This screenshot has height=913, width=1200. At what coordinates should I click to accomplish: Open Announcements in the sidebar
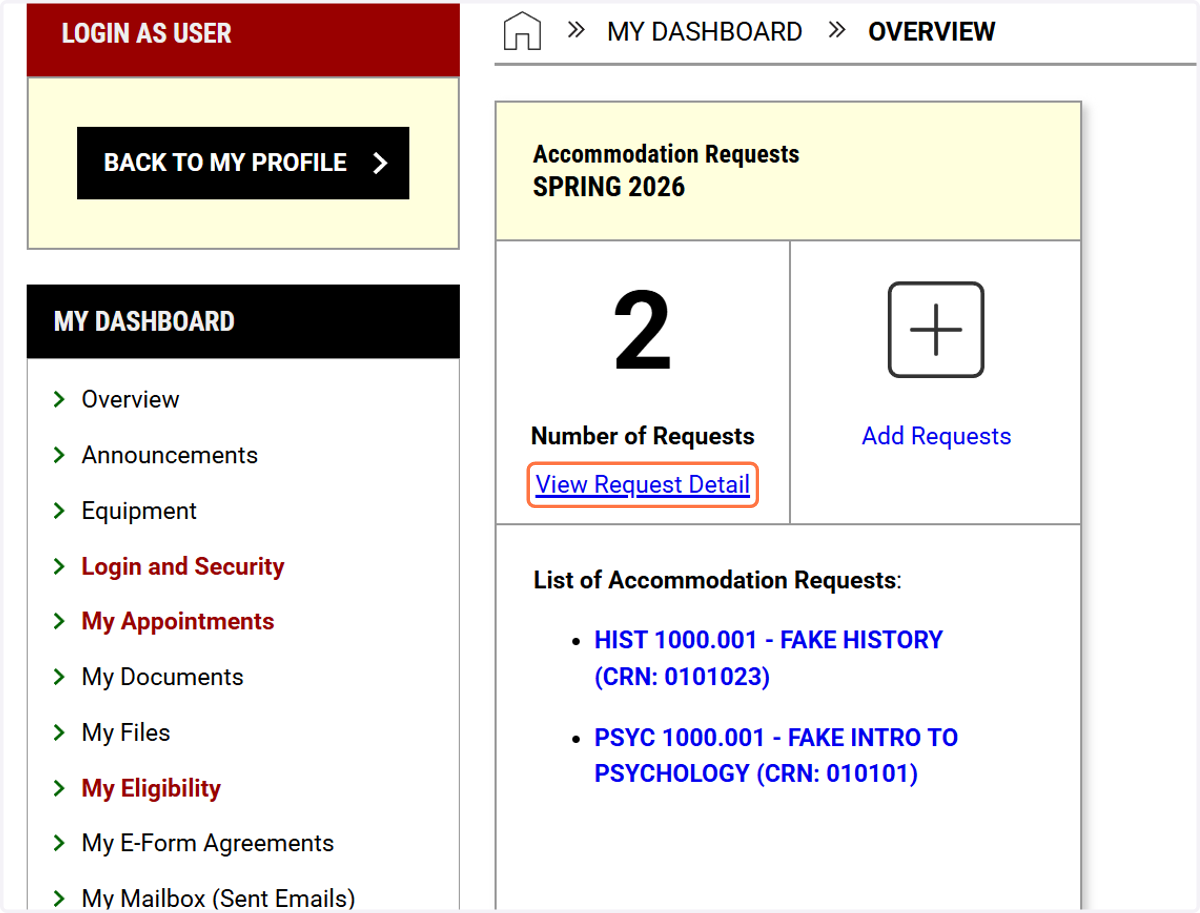[169, 455]
